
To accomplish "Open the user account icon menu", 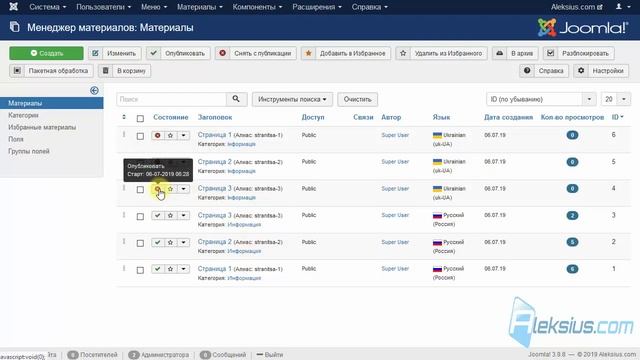I will tap(622, 7).
